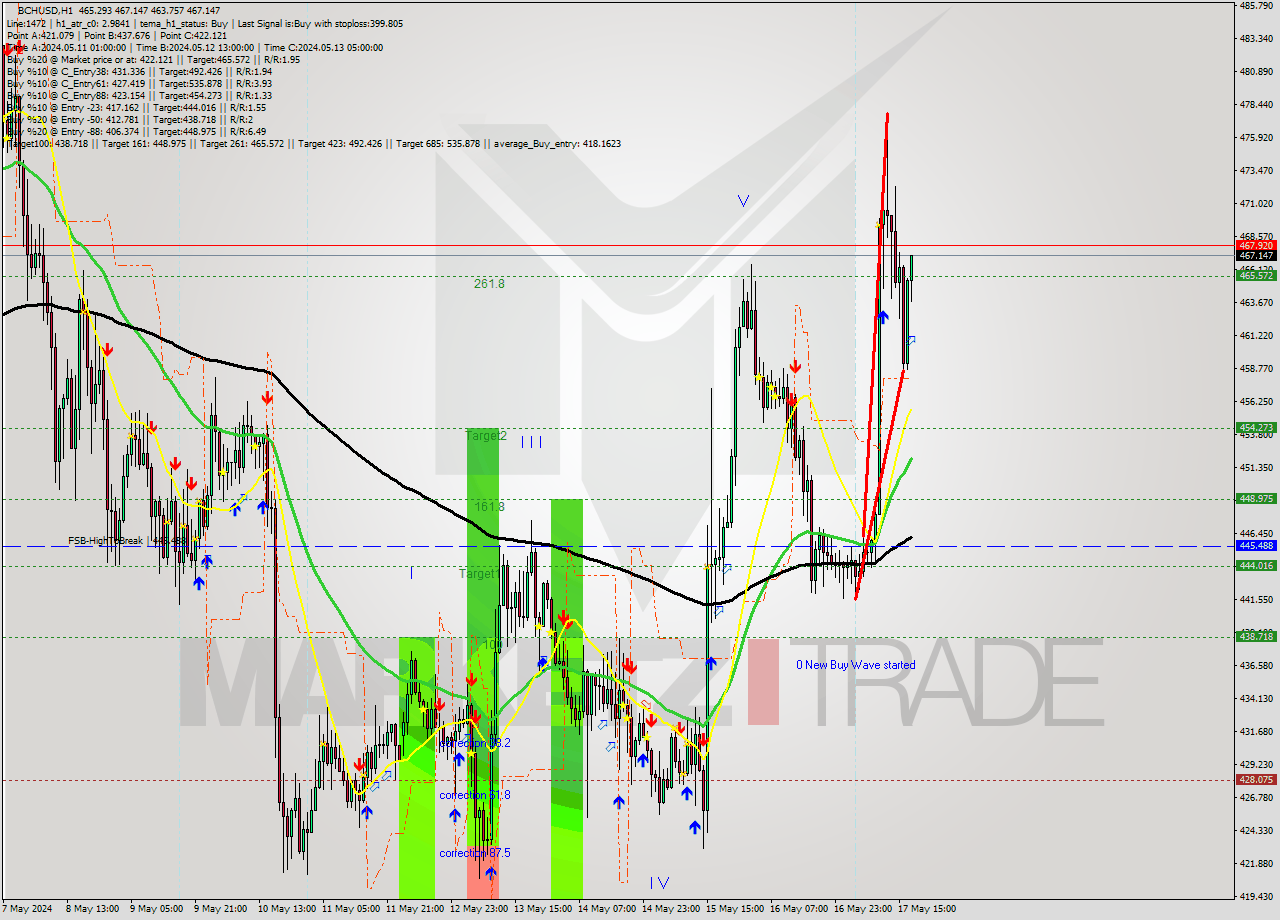The height and width of the screenshot is (920, 1280).
Task: Click the 485.790 axis value
Action: click(x=1255, y=6)
